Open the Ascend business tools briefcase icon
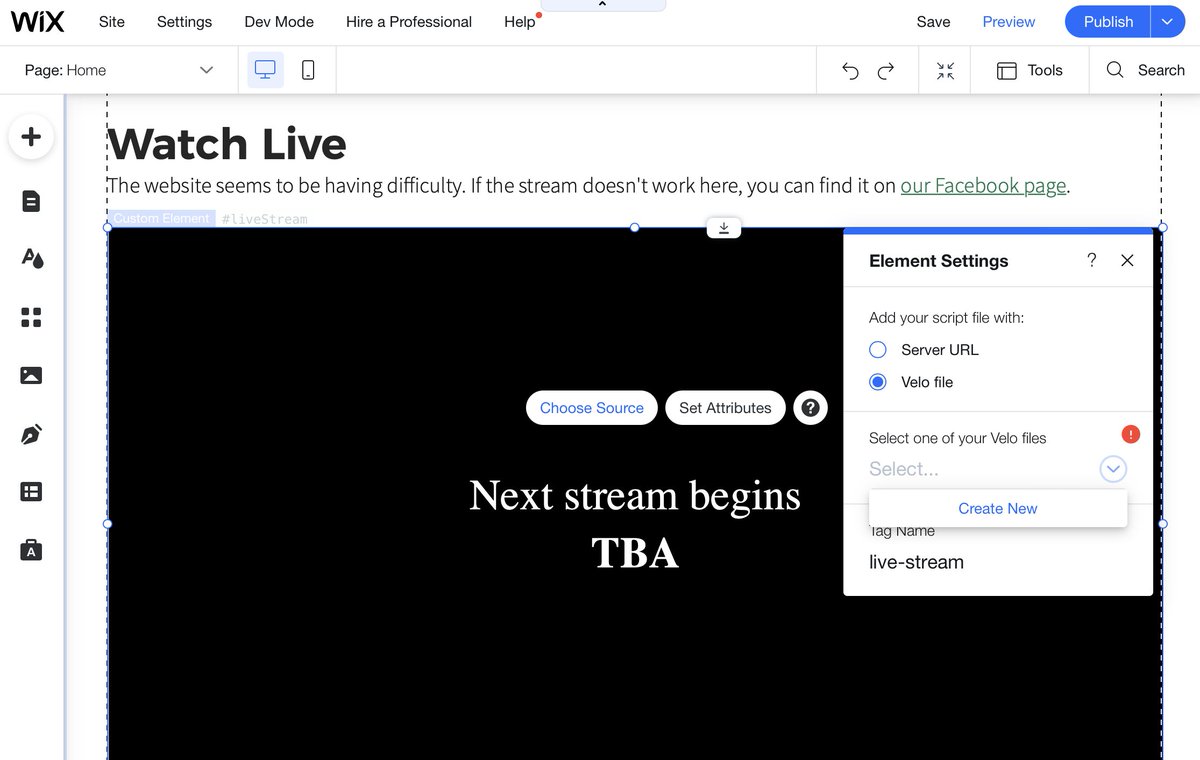1200x760 pixels. pos(31,550)
